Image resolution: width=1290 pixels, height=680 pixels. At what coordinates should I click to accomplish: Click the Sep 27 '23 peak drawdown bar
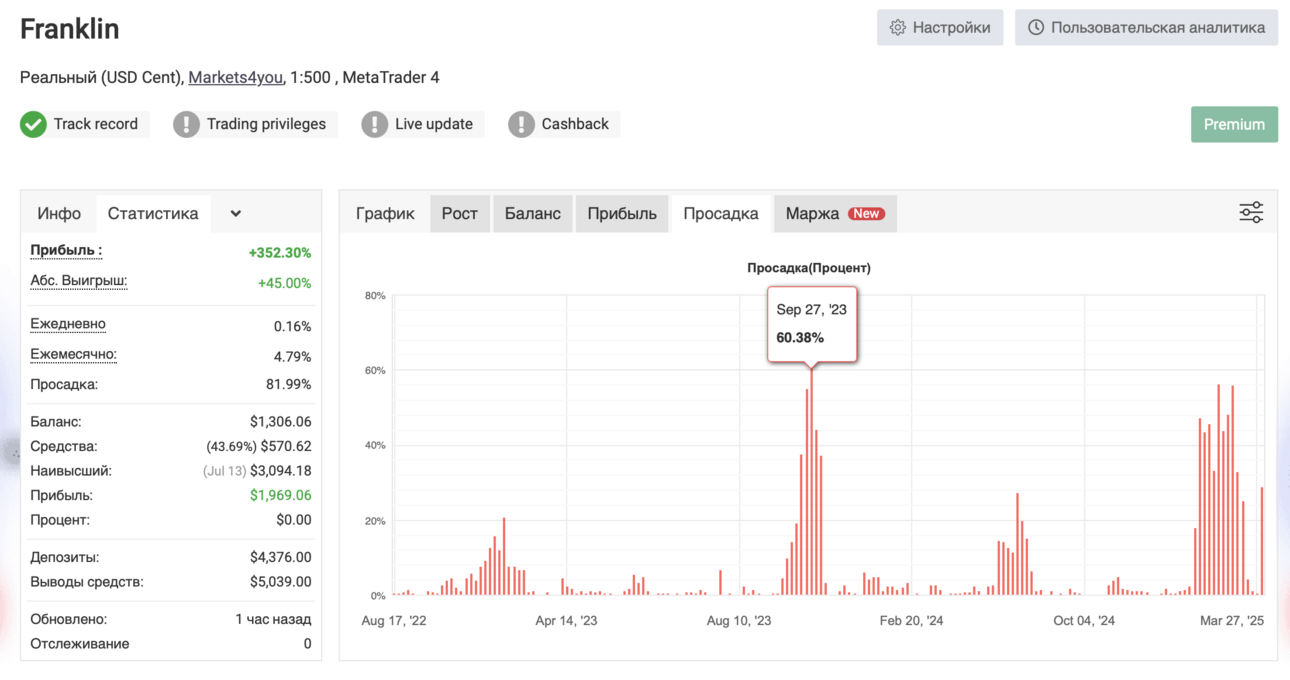811,482
